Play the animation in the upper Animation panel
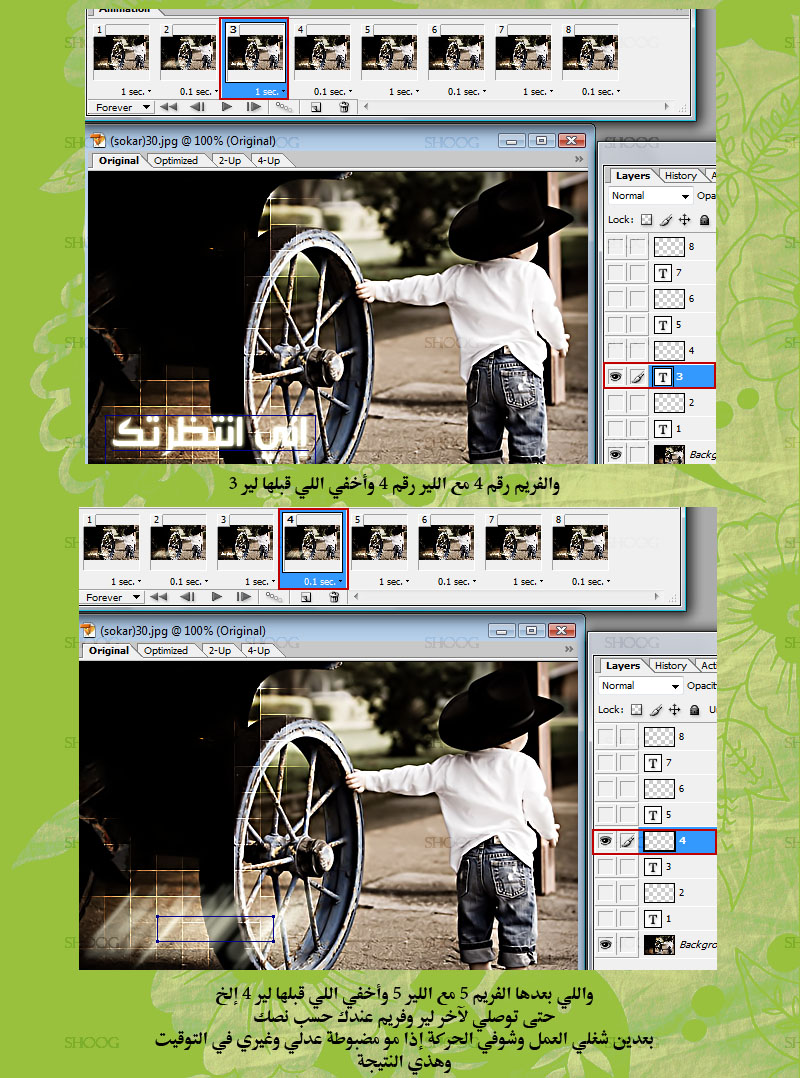 [x=227, y=106]
